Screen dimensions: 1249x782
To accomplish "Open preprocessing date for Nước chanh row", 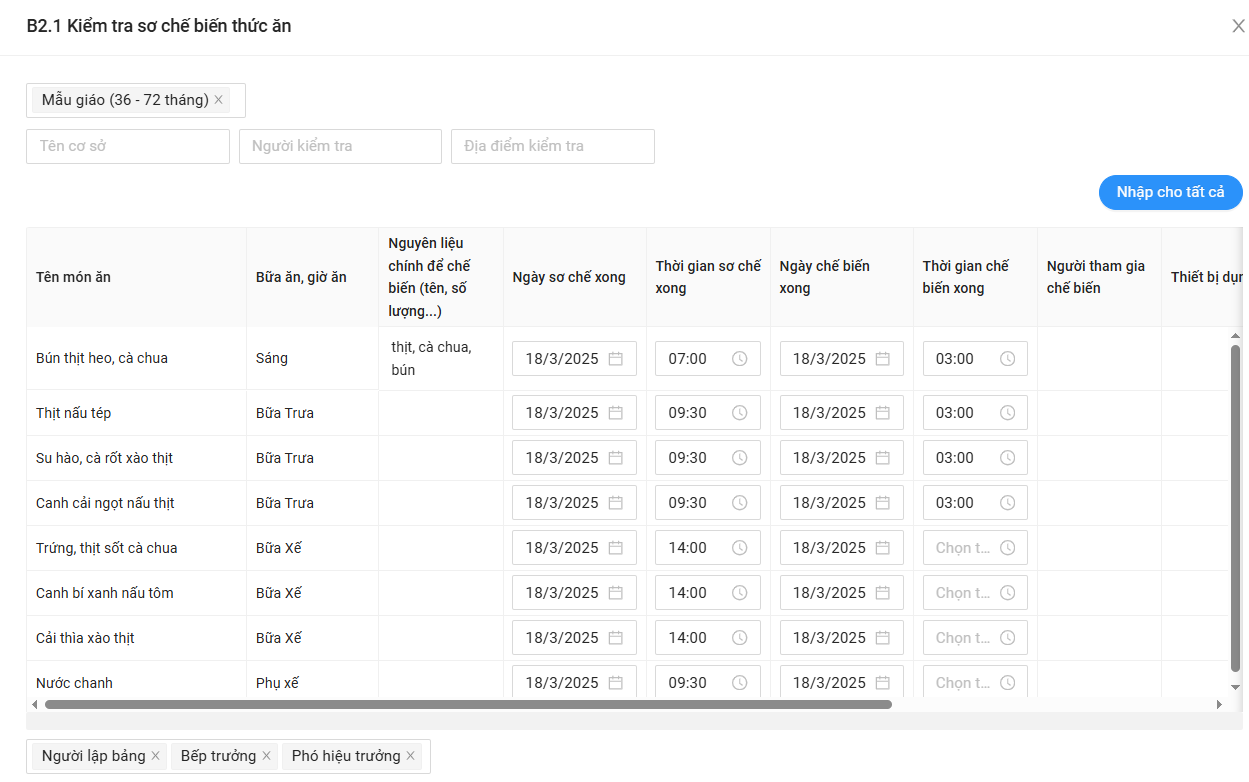I will (x=573, y=683).
